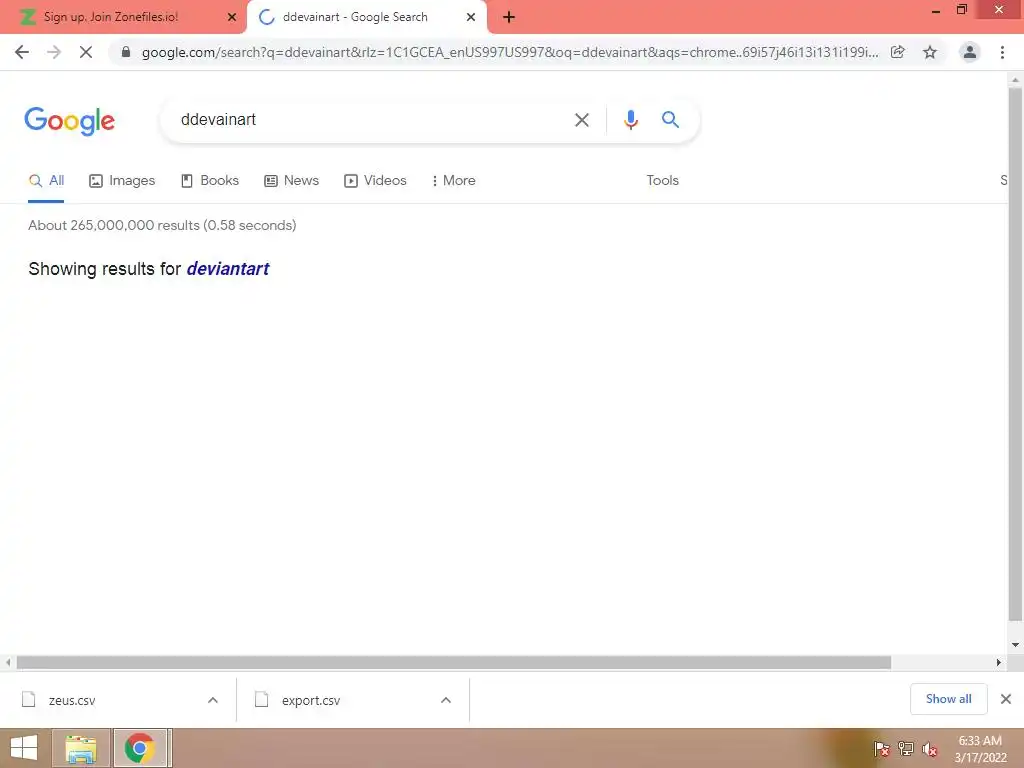The height and width of the screenshot is (768, 1024).
Task: Click the Google logo
Action: [x=69, y=121]
